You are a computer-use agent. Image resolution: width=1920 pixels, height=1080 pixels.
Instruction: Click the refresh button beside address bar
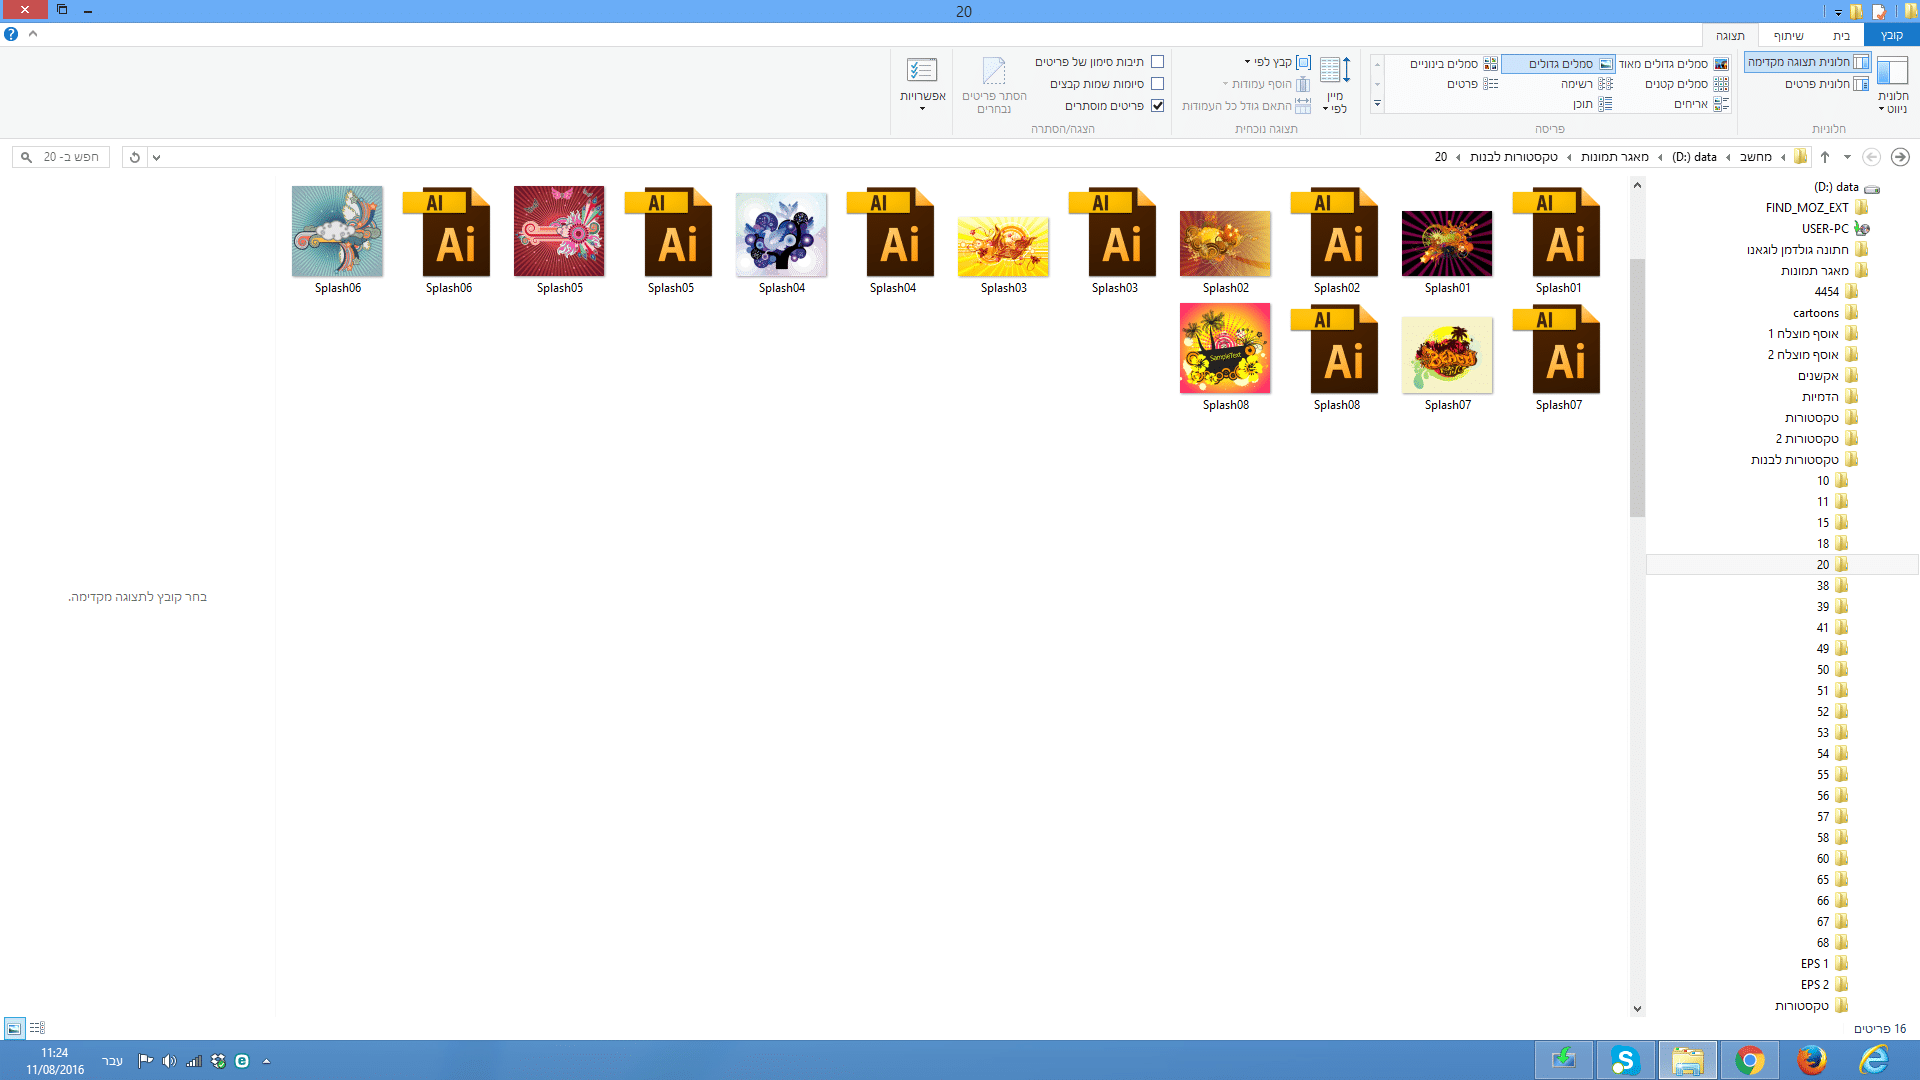[x=135, y=157]
